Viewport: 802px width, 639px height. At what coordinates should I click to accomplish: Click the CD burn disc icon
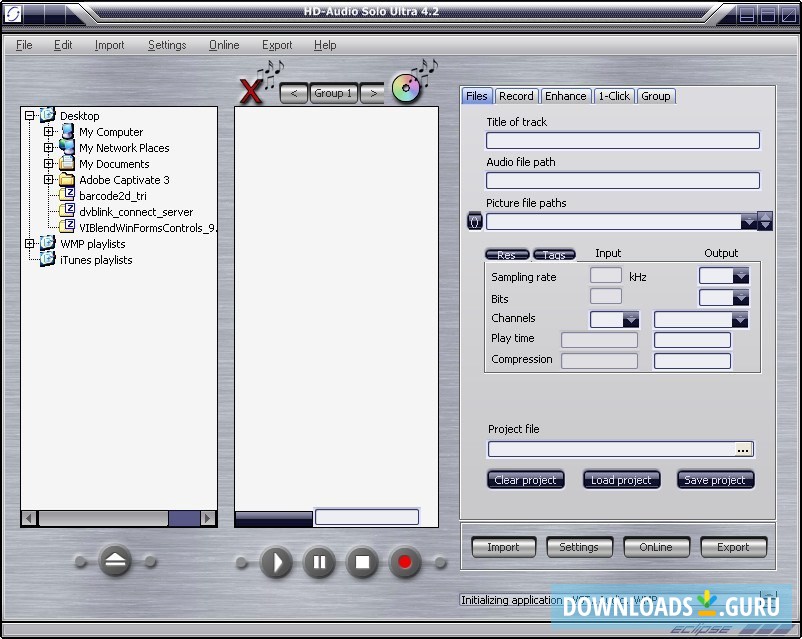[x=406, y=88]
